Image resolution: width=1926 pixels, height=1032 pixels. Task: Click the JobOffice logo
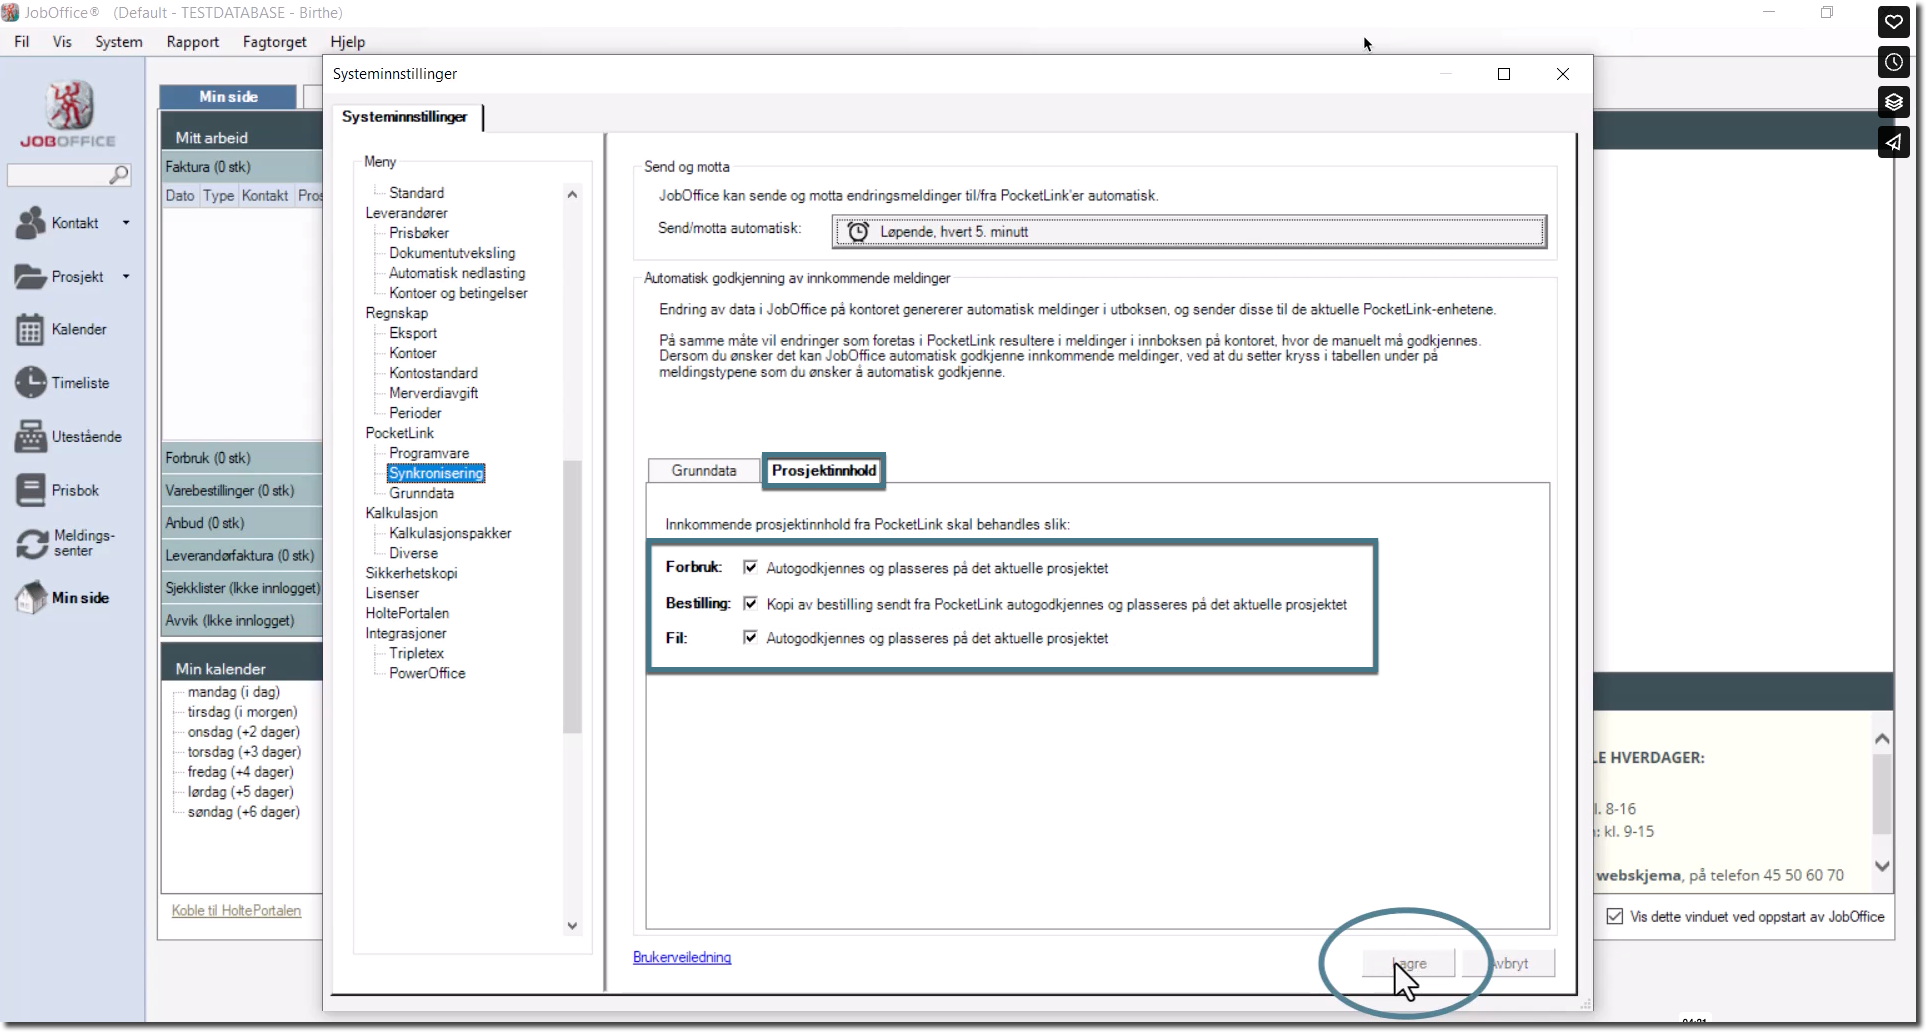click(x=69, y=115)
